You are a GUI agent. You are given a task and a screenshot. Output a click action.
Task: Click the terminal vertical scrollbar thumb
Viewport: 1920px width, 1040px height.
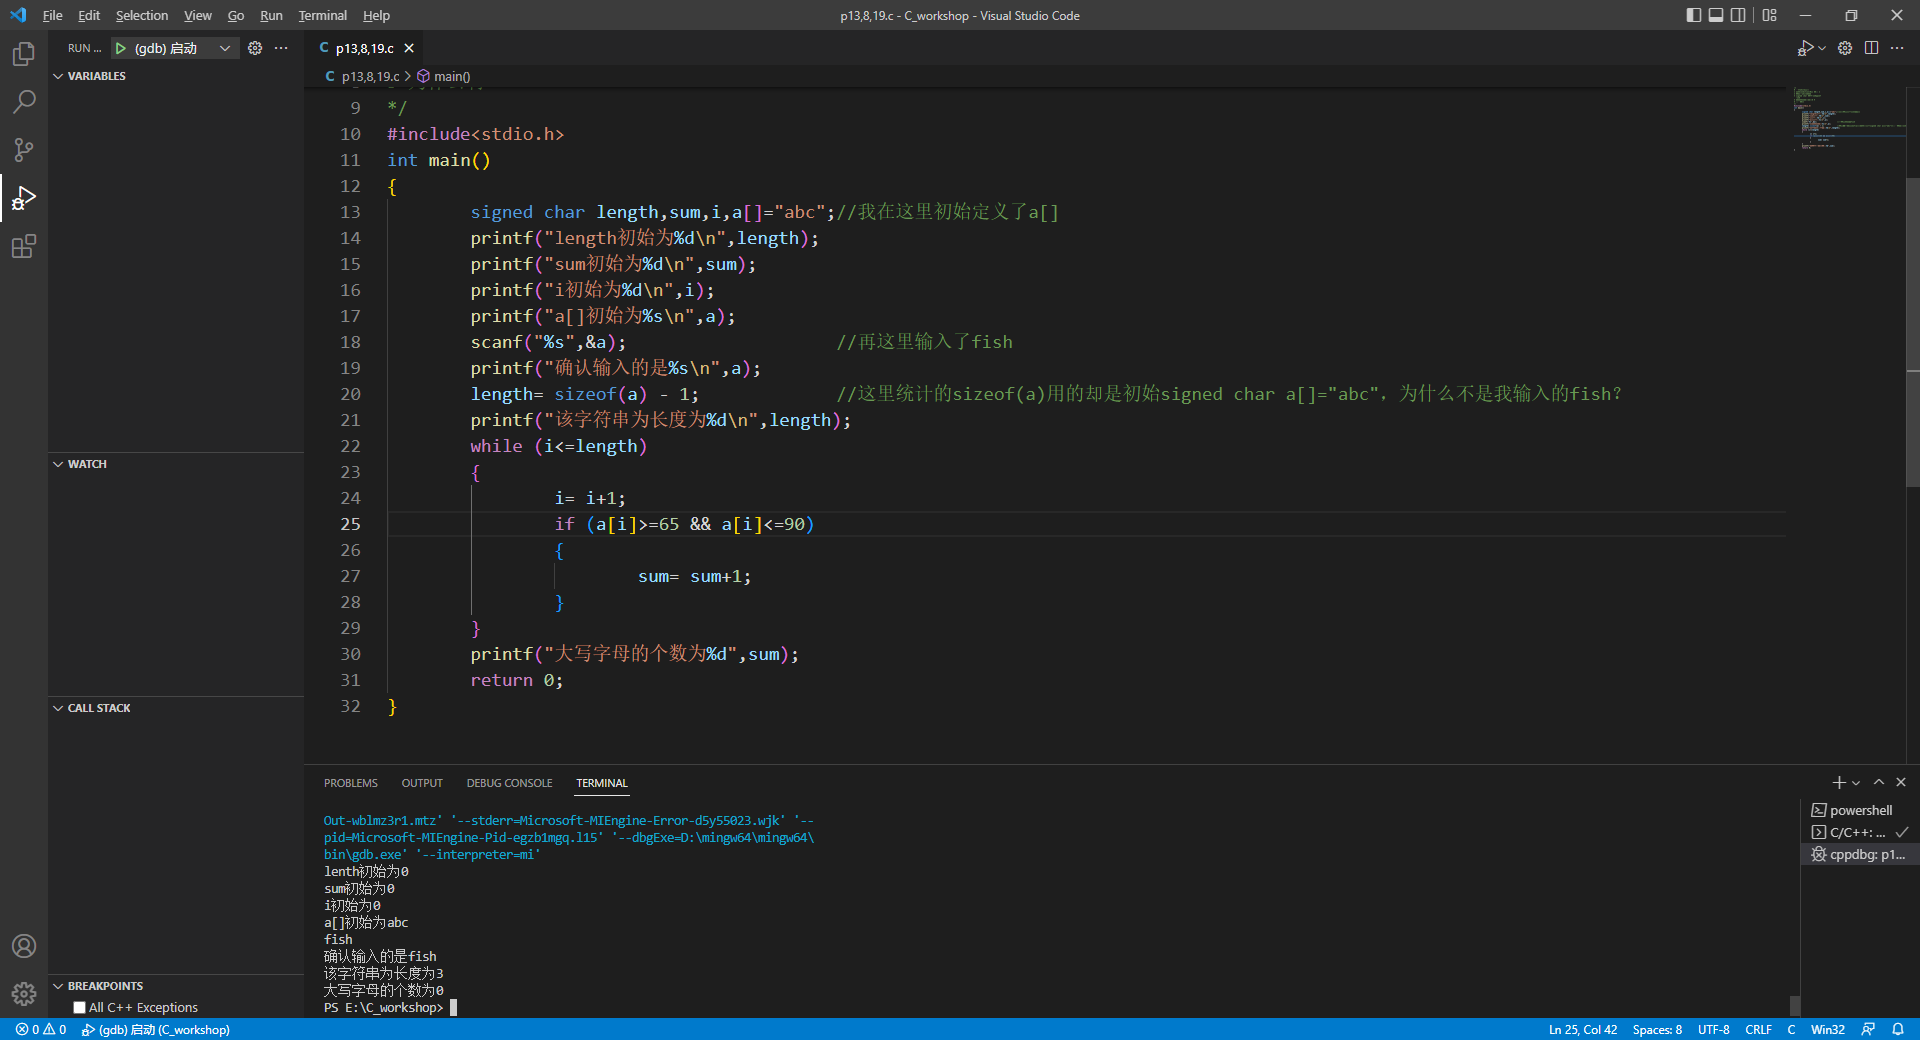click(x=1795, y=1005)
